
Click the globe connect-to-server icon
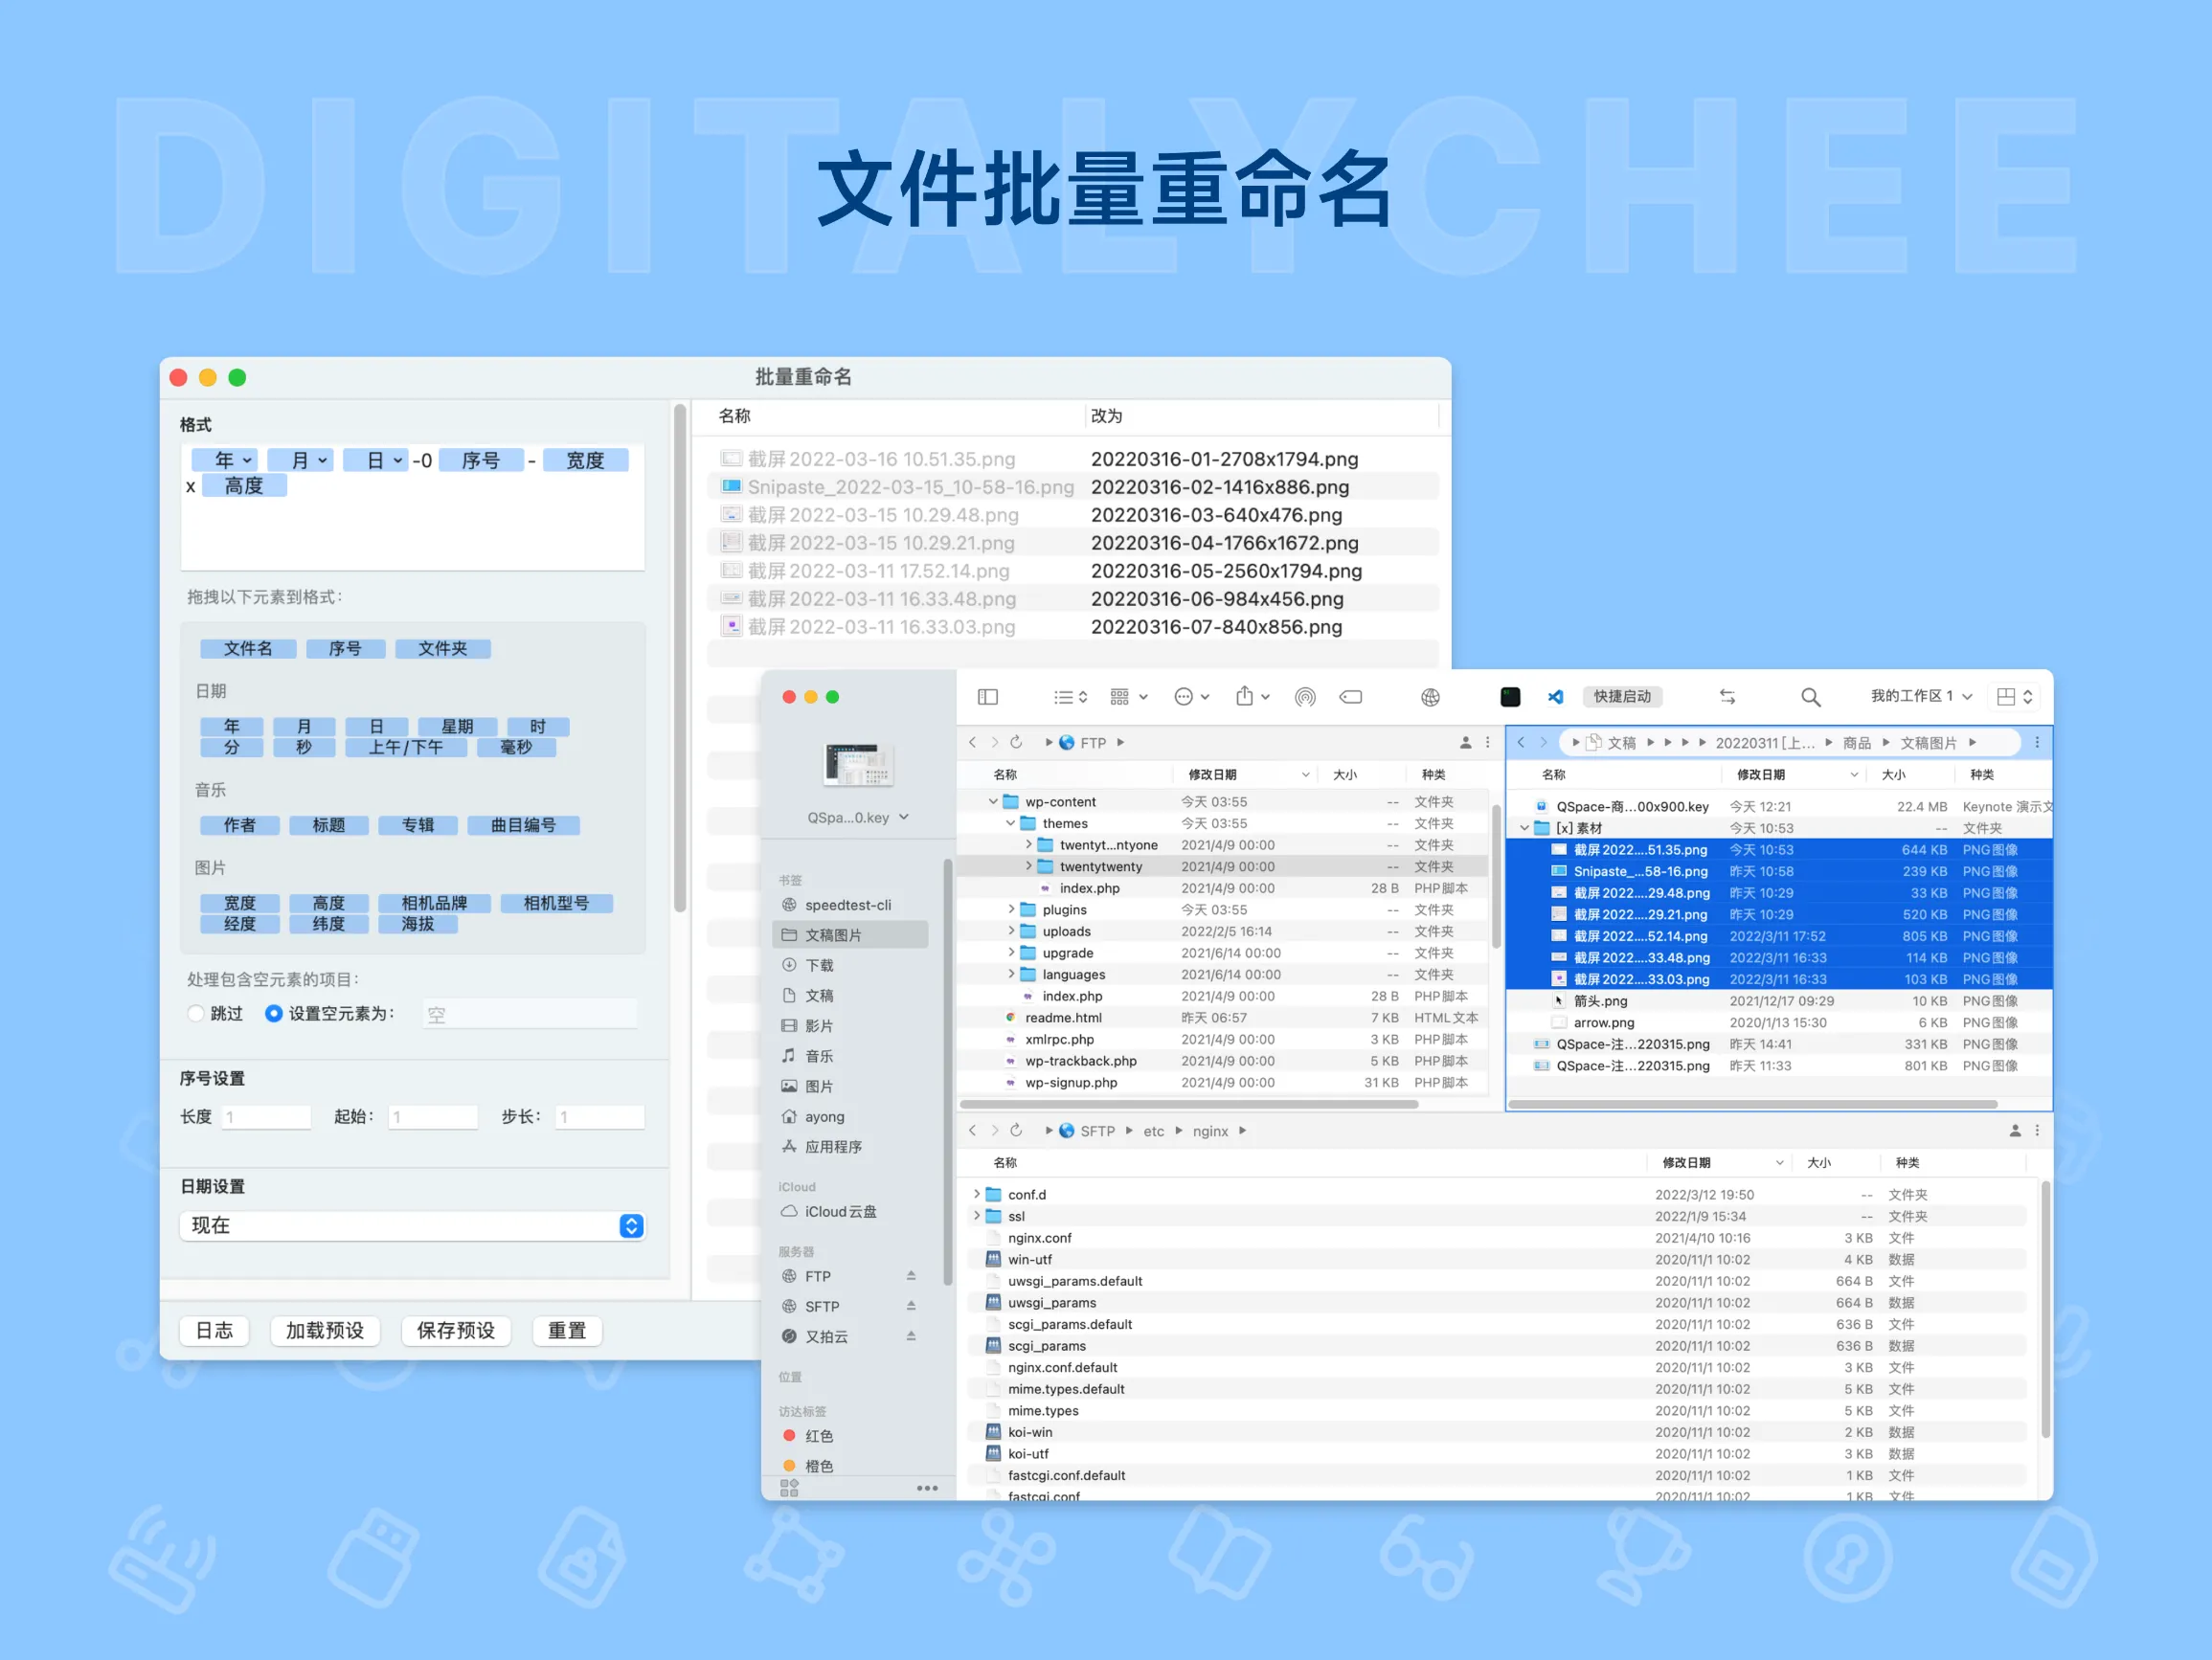(x=1430, y=697)
